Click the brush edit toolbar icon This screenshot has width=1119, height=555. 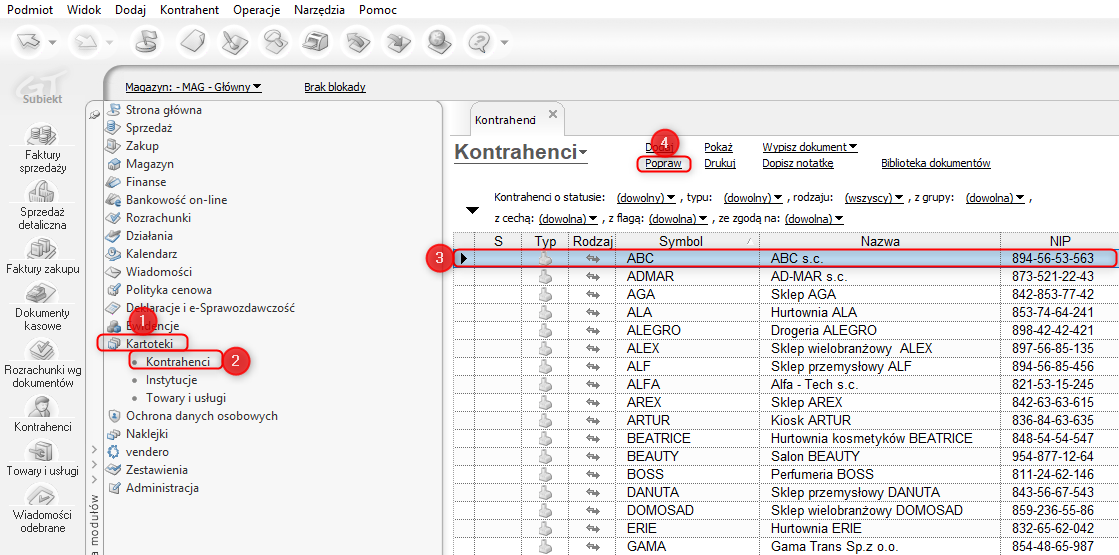coord(232,43)
